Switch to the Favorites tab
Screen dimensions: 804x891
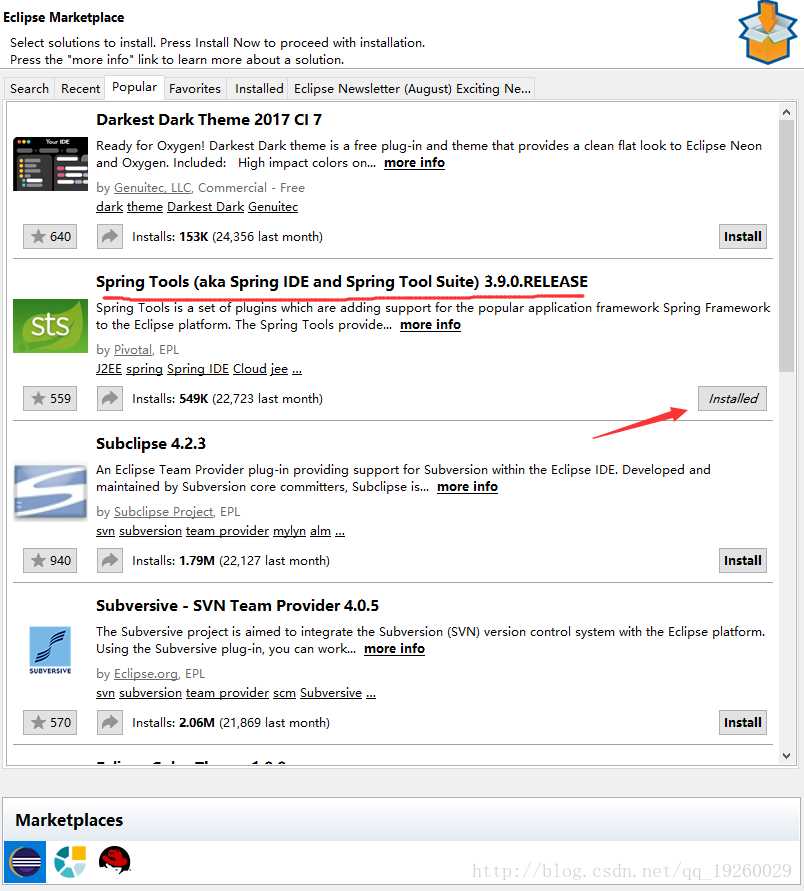point(195,88)
